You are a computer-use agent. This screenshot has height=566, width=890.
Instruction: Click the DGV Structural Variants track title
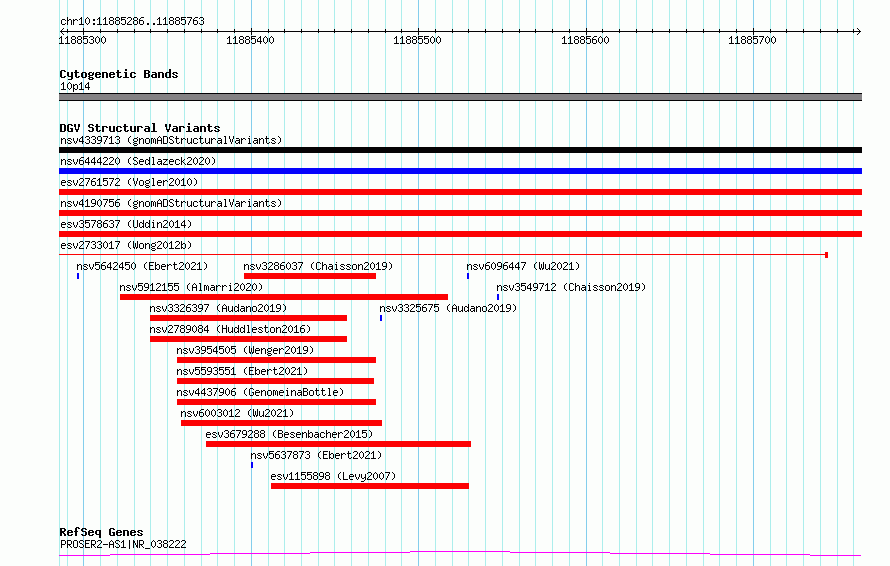point(140,128)
